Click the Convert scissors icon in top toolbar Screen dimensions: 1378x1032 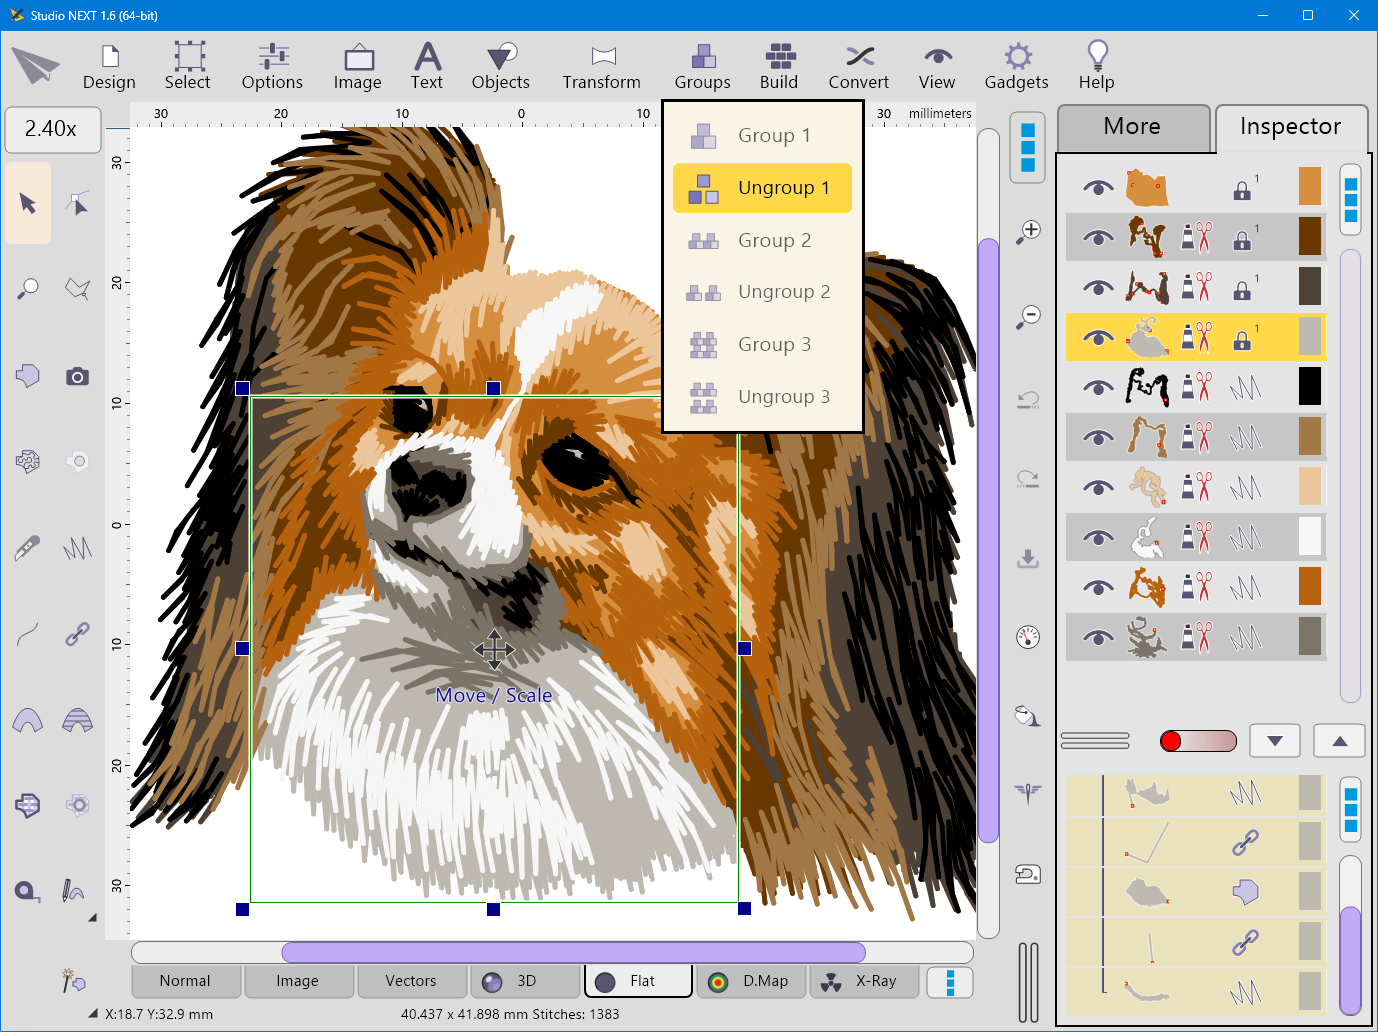(858, 55)
